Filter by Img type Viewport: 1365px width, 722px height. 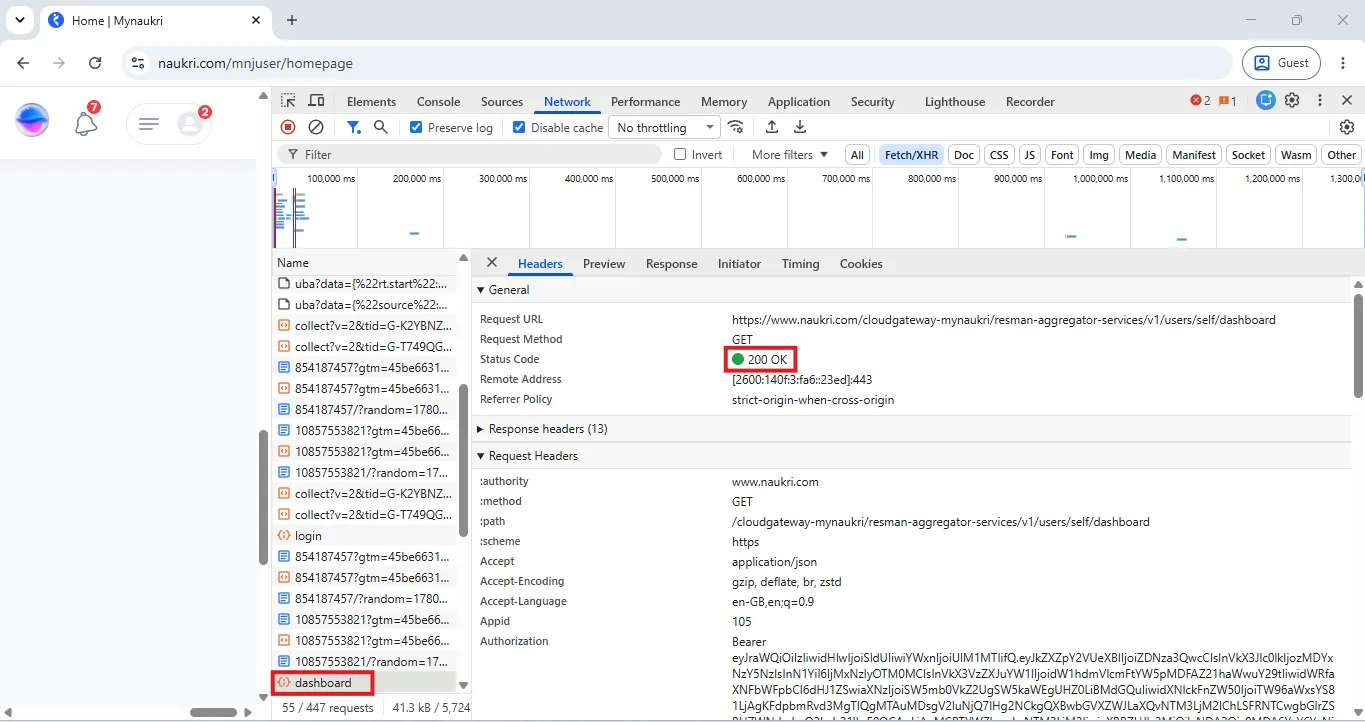tap(1099, 155)
